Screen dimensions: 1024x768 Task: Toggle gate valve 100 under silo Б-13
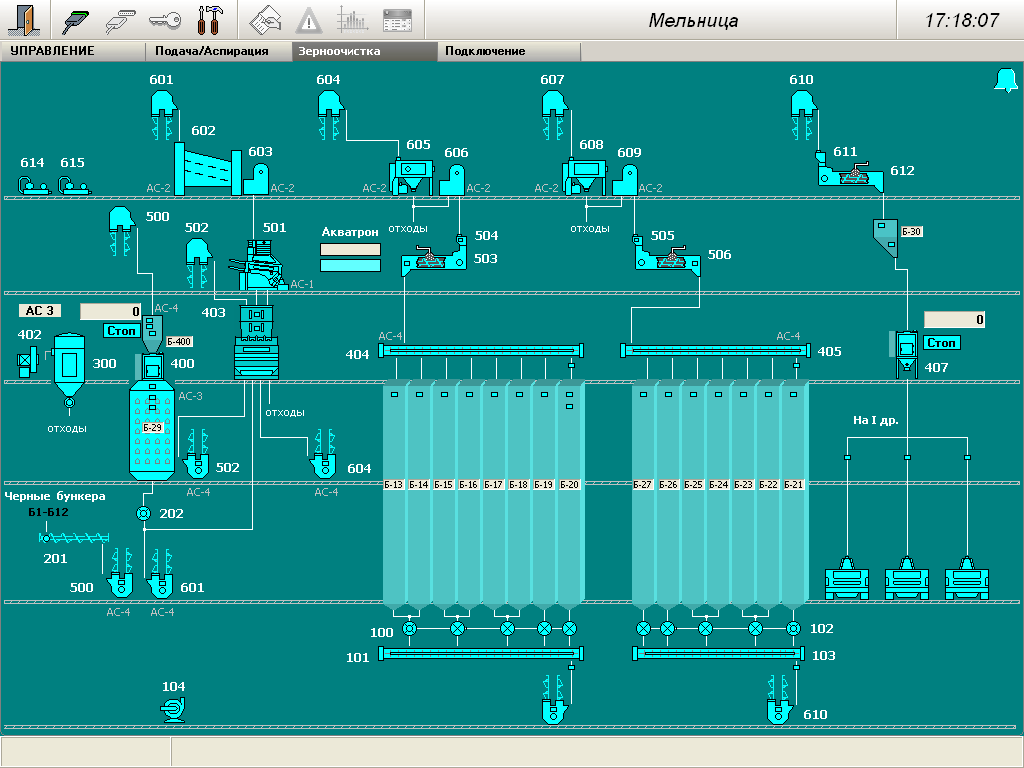tap(409, 629)
